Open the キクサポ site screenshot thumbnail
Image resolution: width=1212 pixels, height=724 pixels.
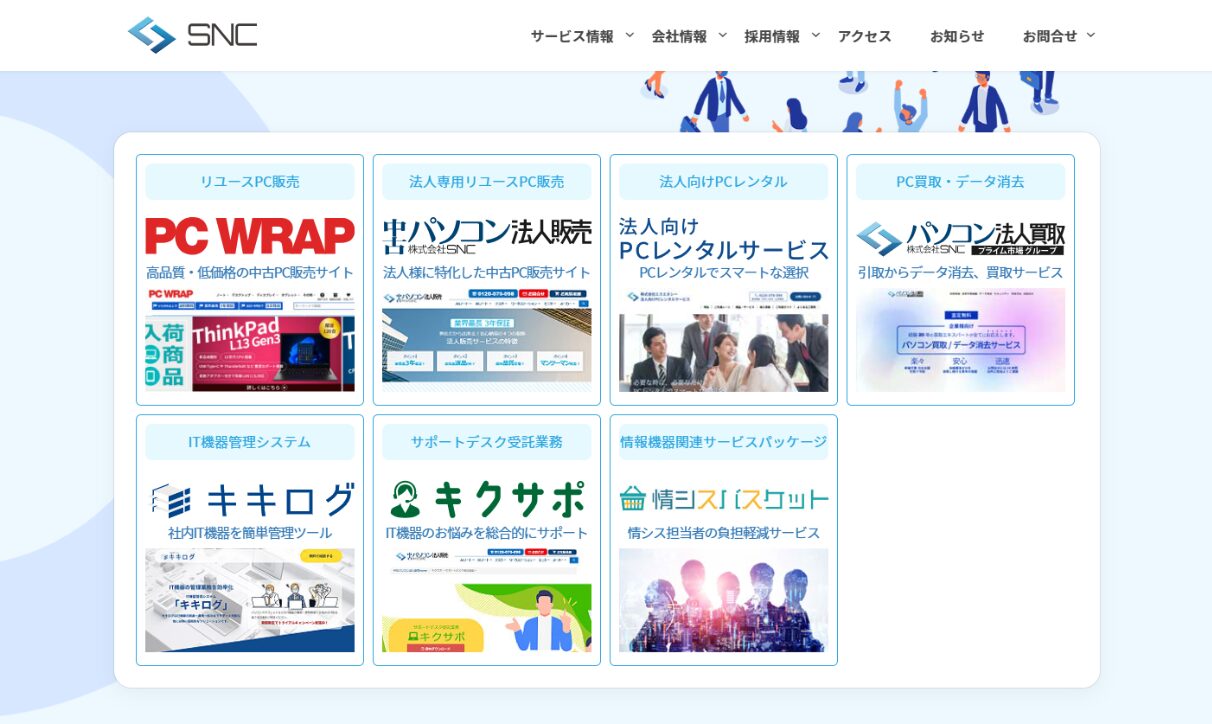point(487,600)
